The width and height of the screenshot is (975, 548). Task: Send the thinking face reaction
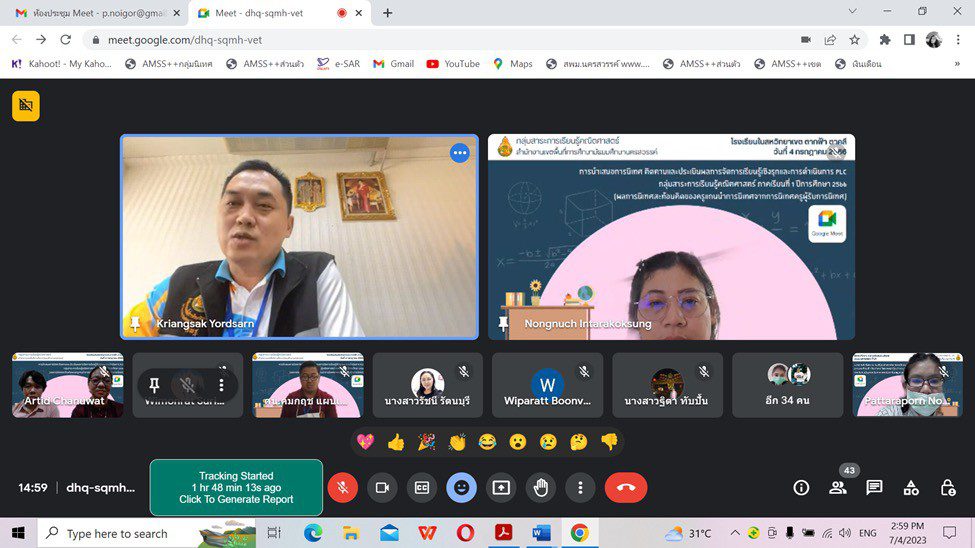[x=579, y=442]
